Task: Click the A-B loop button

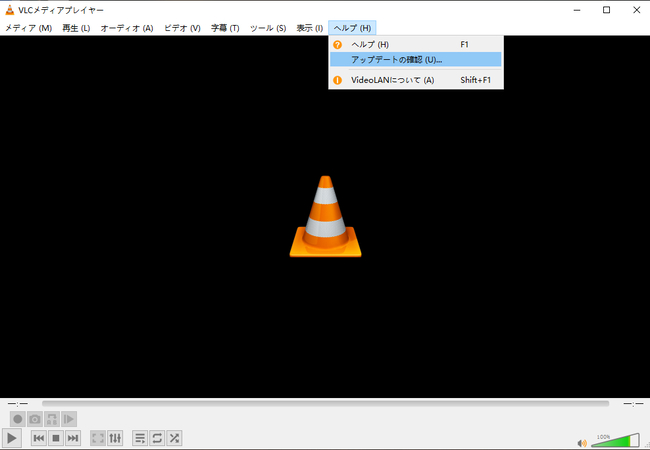Action: 52,419
